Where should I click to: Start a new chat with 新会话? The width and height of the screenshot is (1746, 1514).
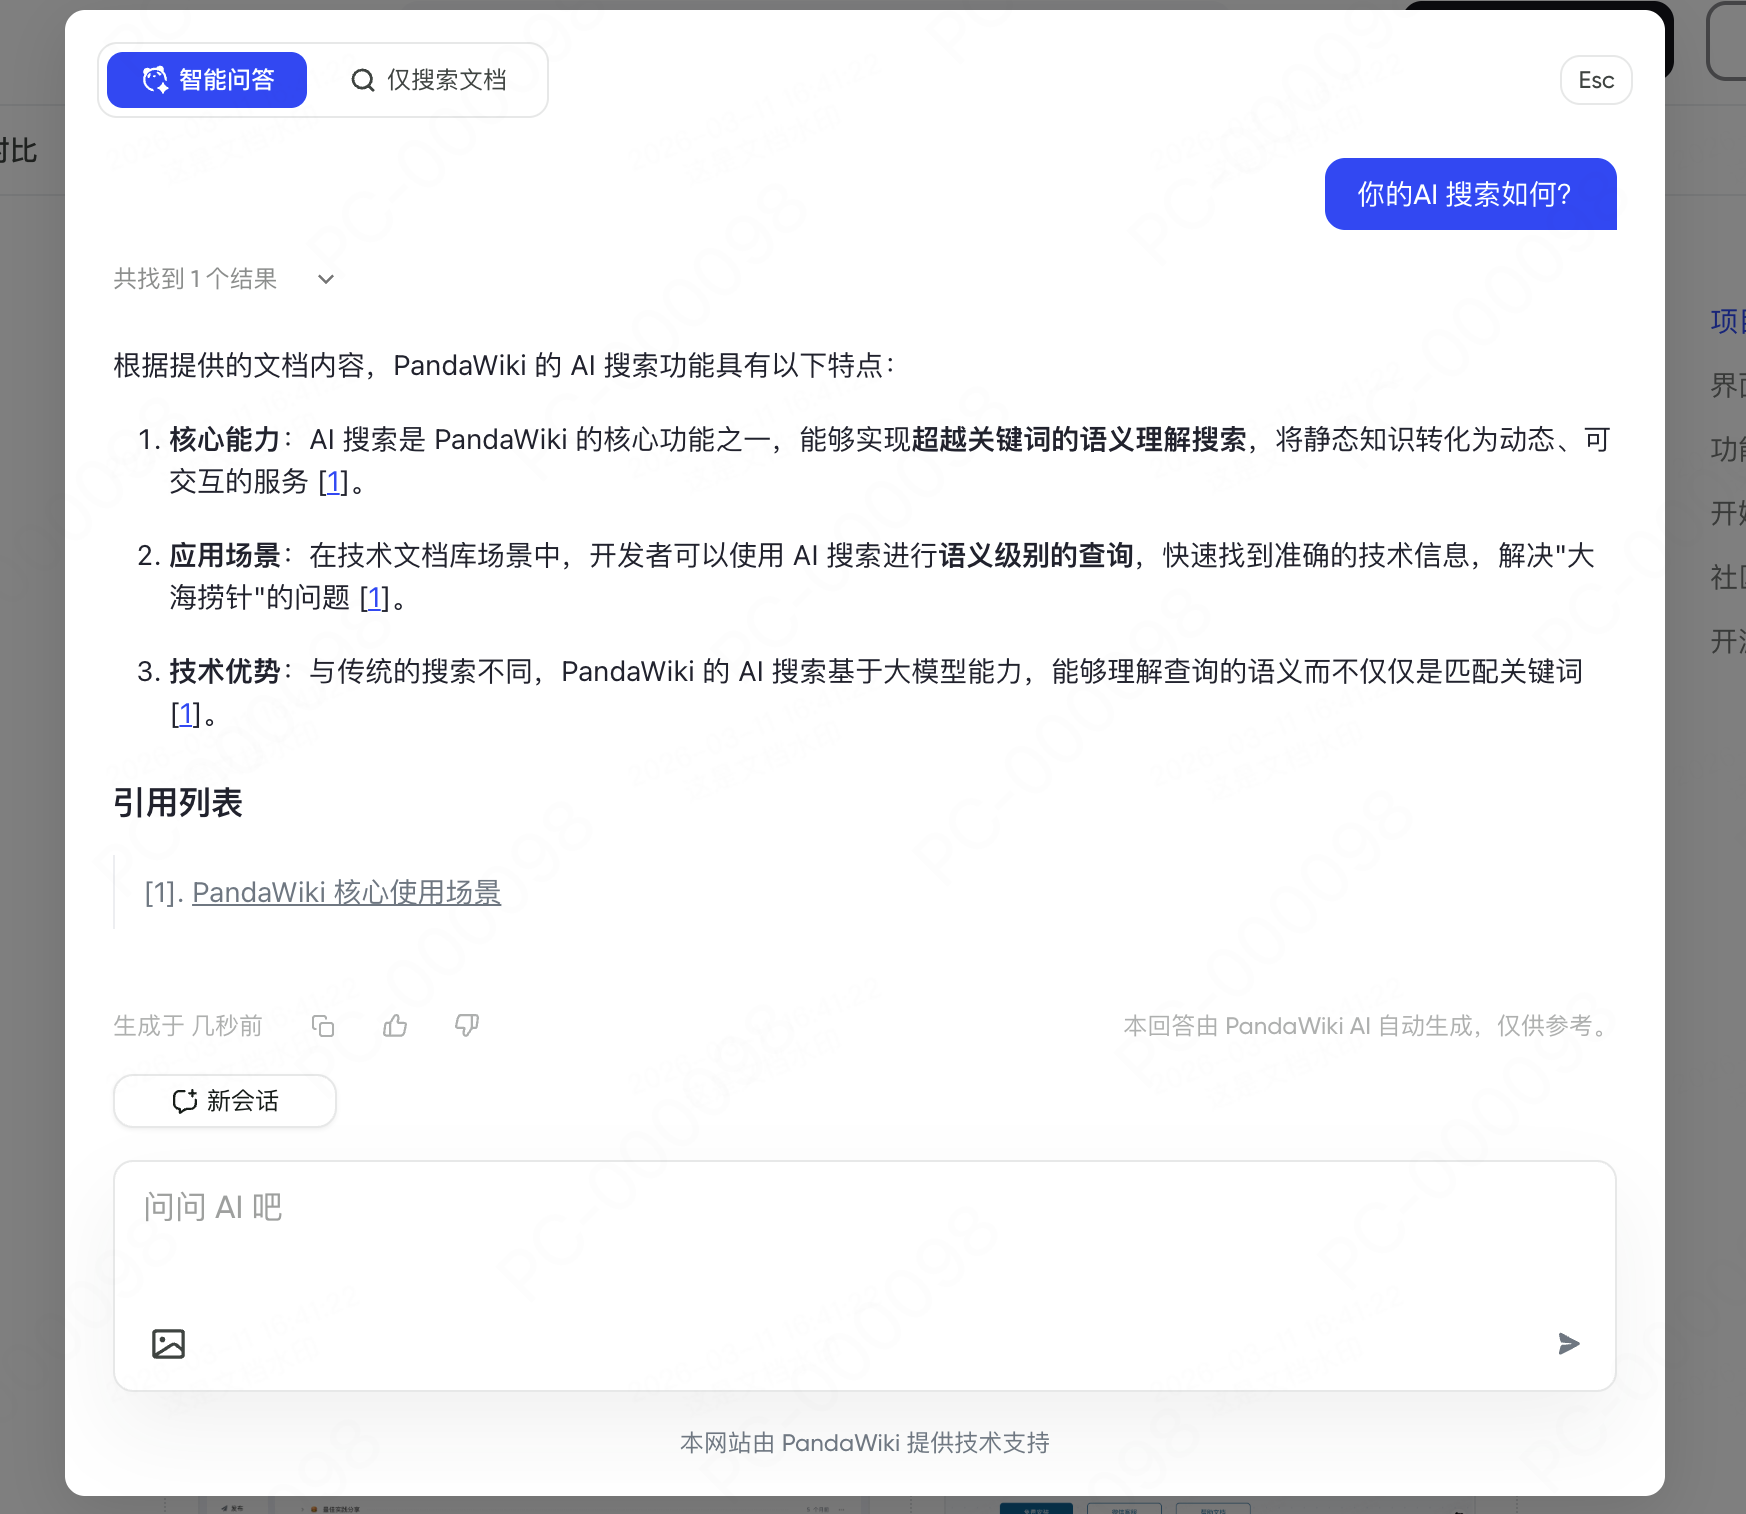(225, 1101)
